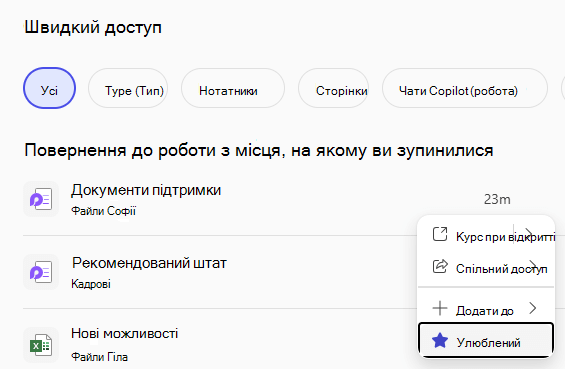
Task: Filter by Нотатники chip
Action: pyautogui.click(x=233, y=88)
